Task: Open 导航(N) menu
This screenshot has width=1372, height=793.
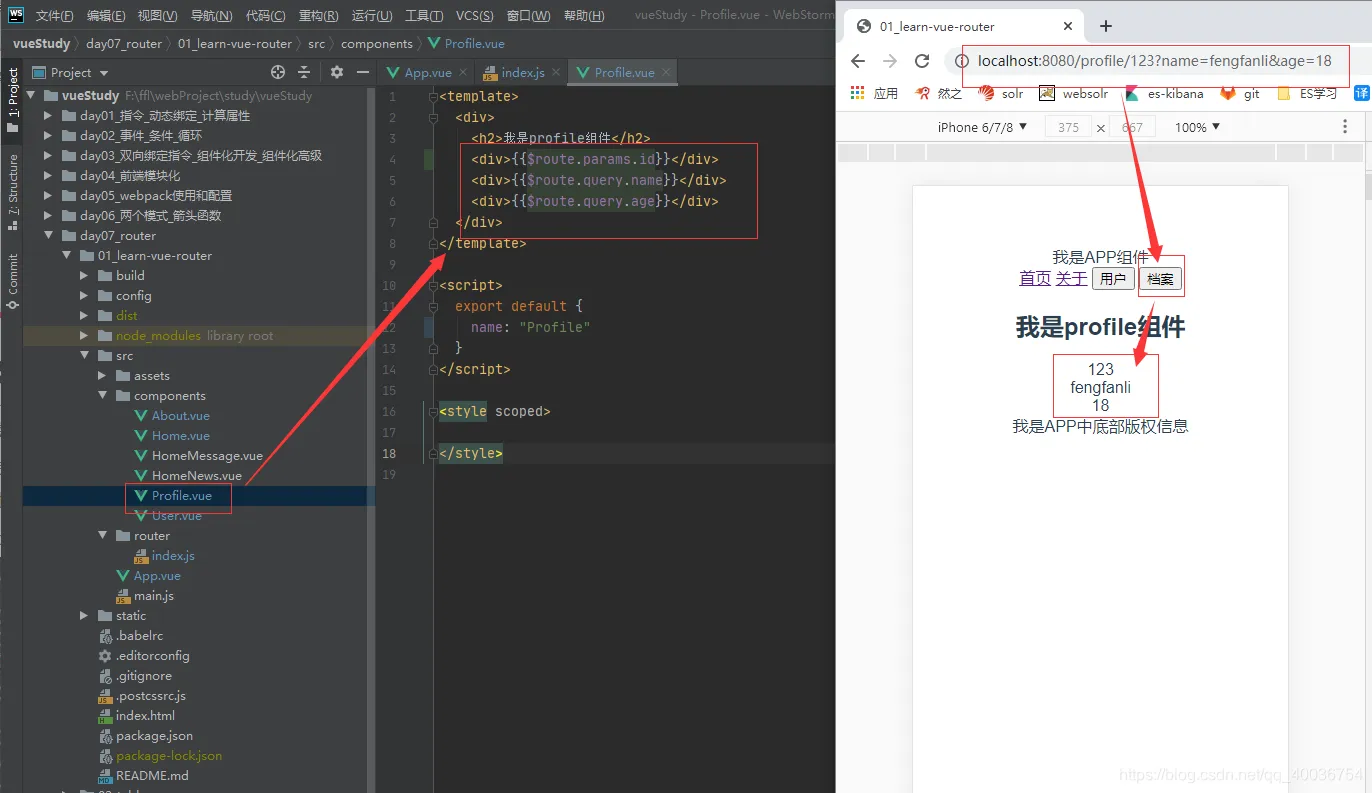Action: [x=211, y=16]
